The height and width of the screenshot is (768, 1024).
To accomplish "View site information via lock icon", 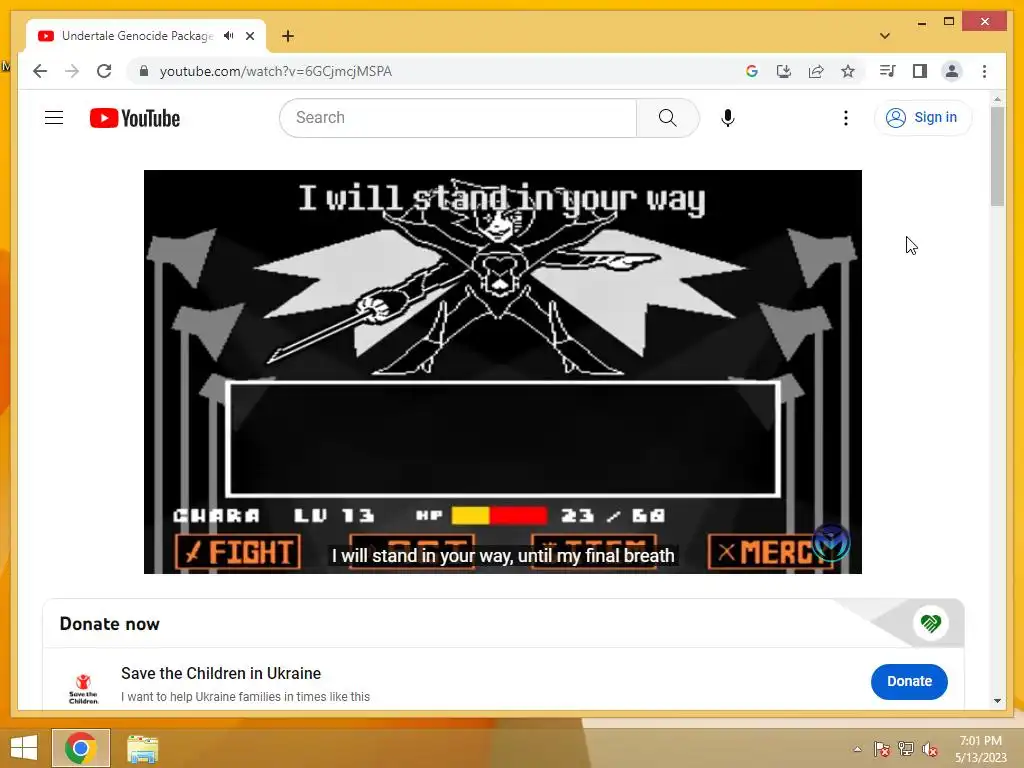I will tap(144, 71).
